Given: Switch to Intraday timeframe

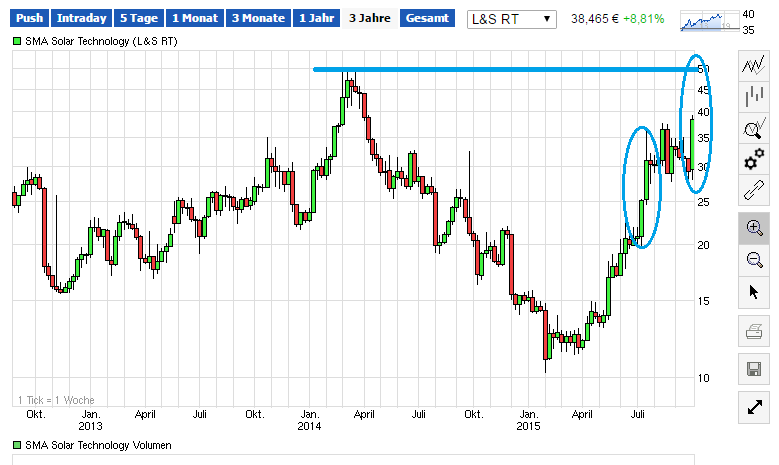Looking at the screenshot, I should (81, 18).
